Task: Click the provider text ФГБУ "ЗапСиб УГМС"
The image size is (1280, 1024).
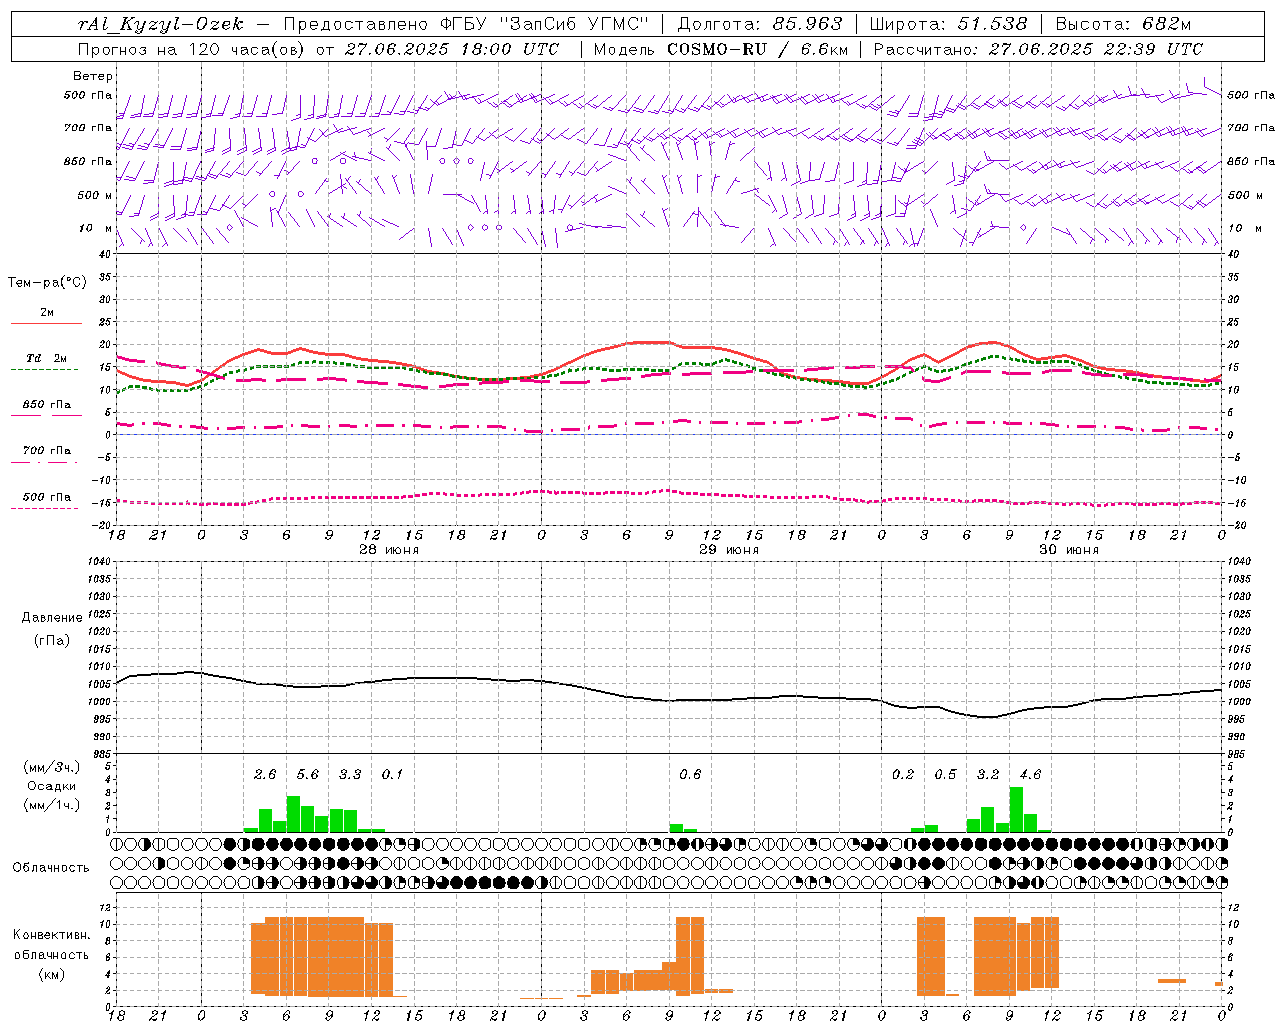Action: coord(543,24)
